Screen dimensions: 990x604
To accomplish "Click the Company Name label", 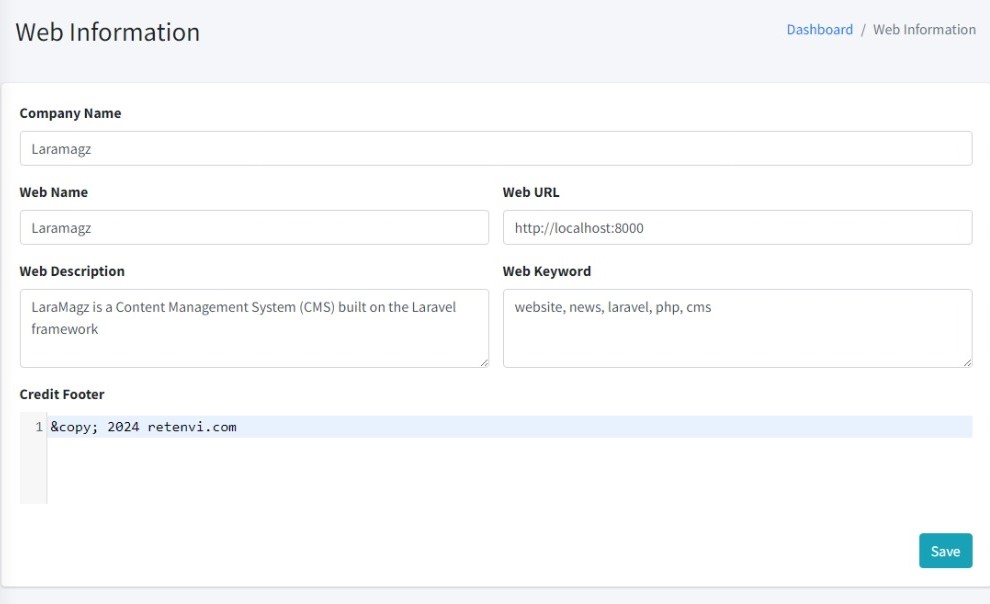I will click(70, 114).
